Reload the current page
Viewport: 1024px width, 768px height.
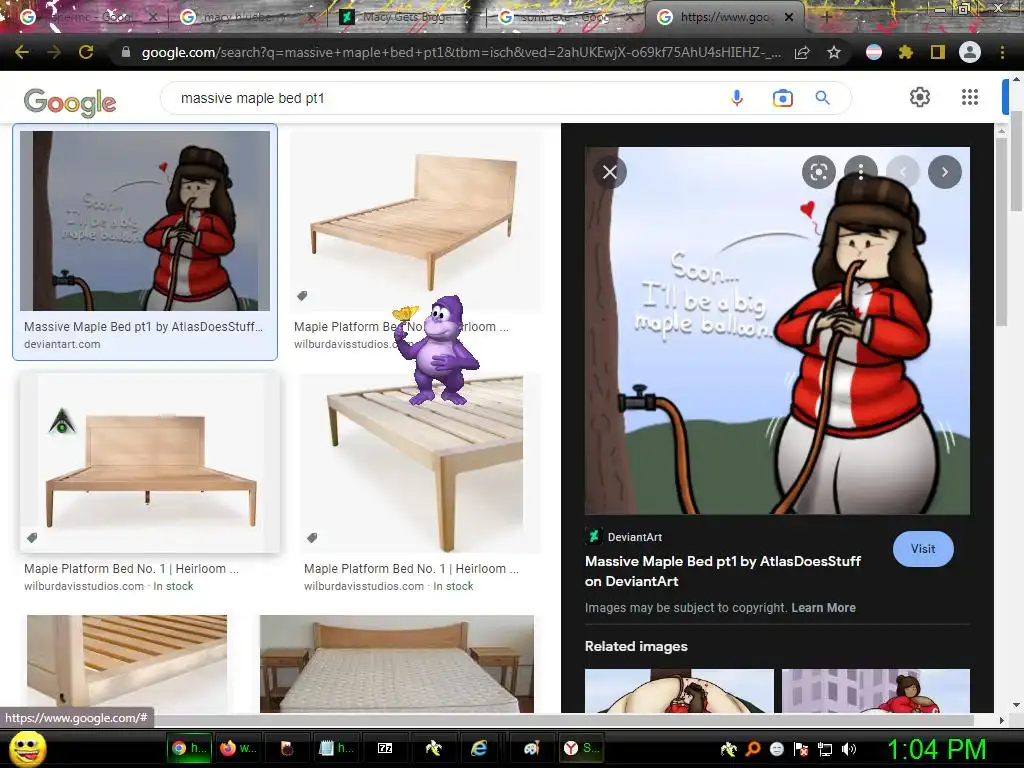pyautogui.click(x=86, y=52)
